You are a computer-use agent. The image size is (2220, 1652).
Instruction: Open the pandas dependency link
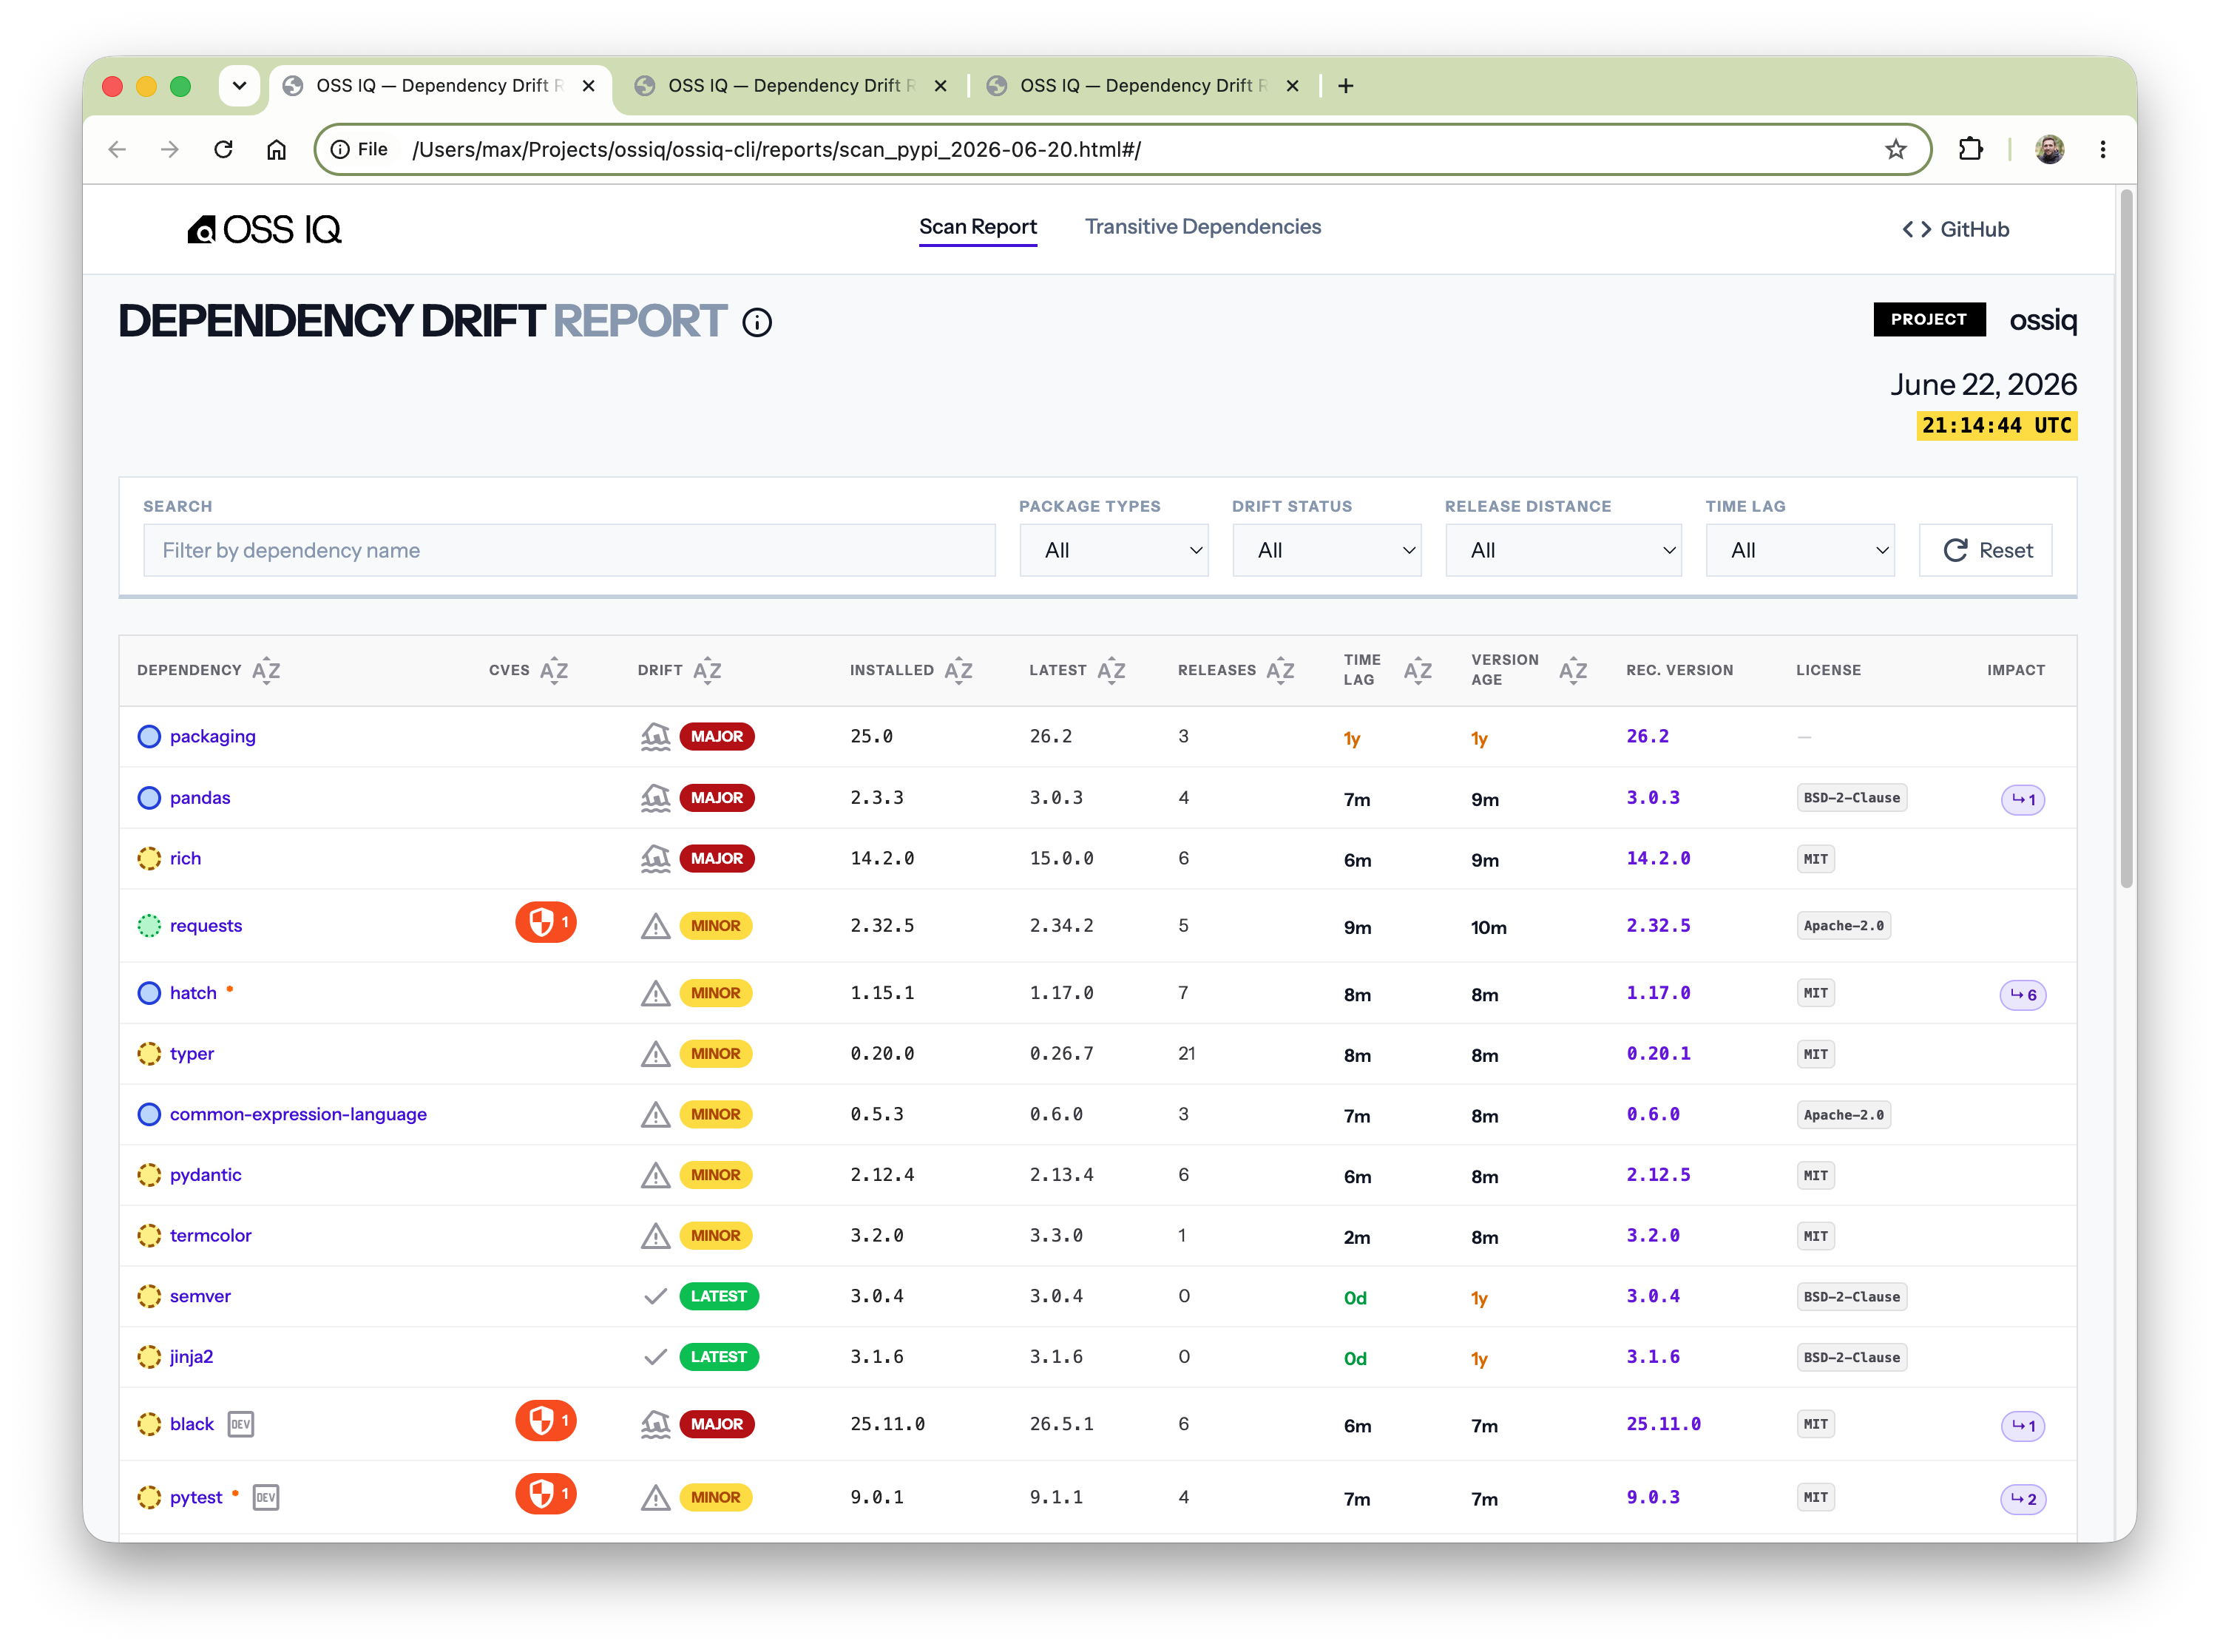click(x=199, y=797)
